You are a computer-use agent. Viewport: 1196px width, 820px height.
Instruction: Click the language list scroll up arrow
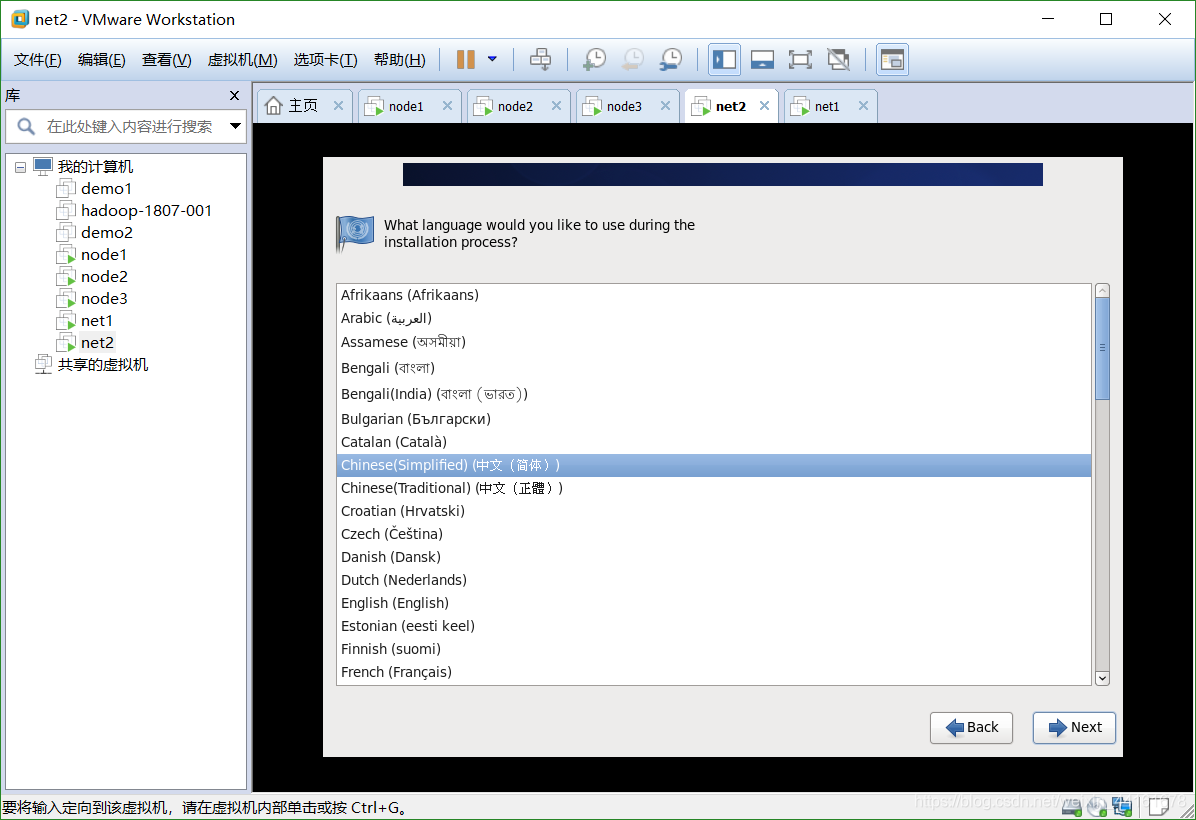coord(1102,291)
